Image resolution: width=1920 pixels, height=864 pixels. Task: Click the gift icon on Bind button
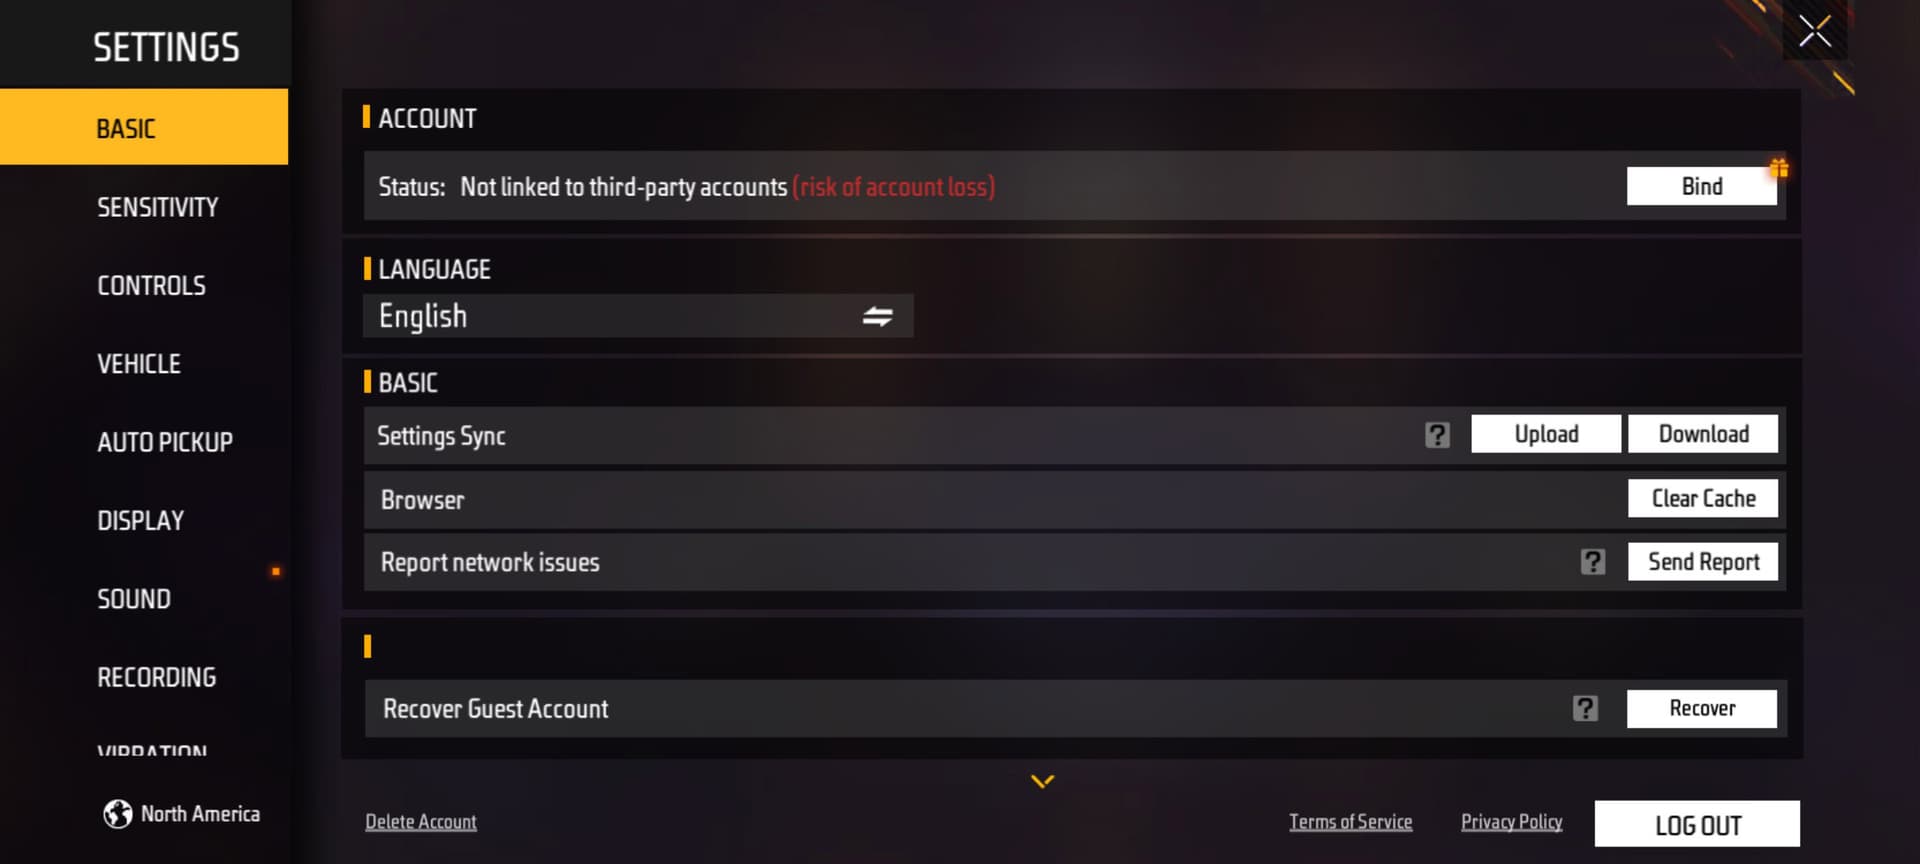1779,168
